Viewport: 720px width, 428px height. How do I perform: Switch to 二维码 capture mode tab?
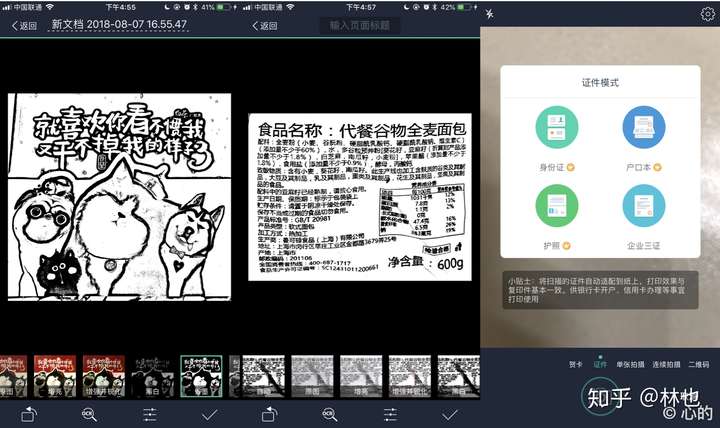[698, 365]
